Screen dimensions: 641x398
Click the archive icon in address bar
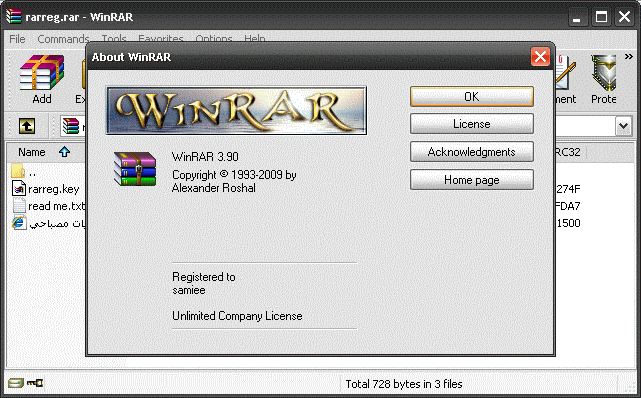click(71, 126)
